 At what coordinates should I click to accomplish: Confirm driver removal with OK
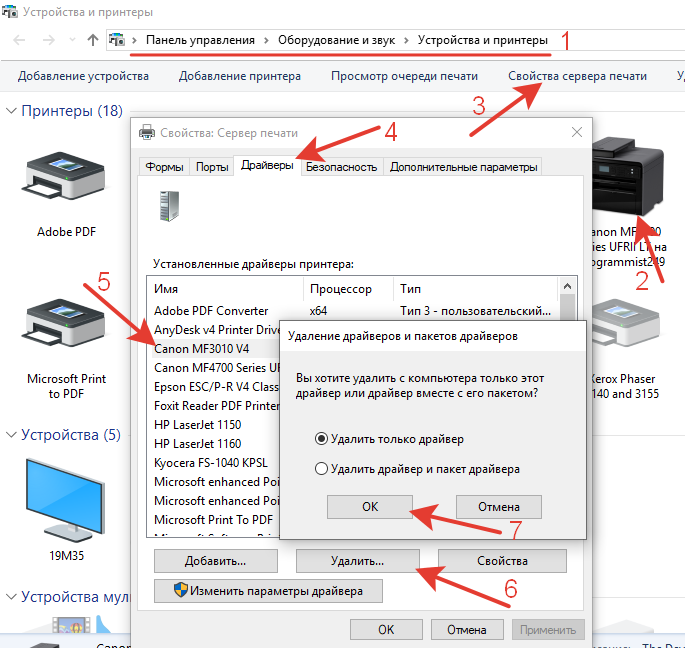click(370, 507)
